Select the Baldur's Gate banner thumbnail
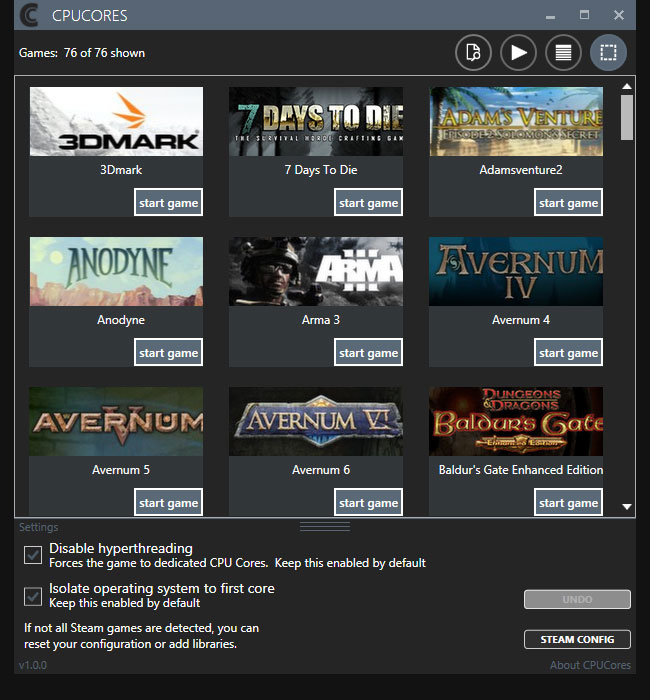650x700 pixels. [516, 421]
